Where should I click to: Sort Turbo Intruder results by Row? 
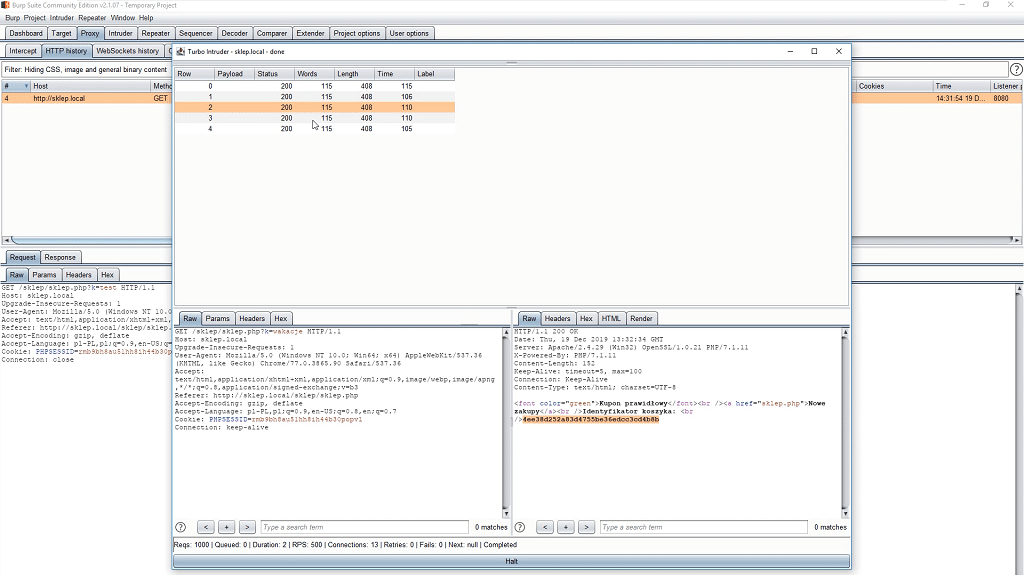click(x=194, y=74)
